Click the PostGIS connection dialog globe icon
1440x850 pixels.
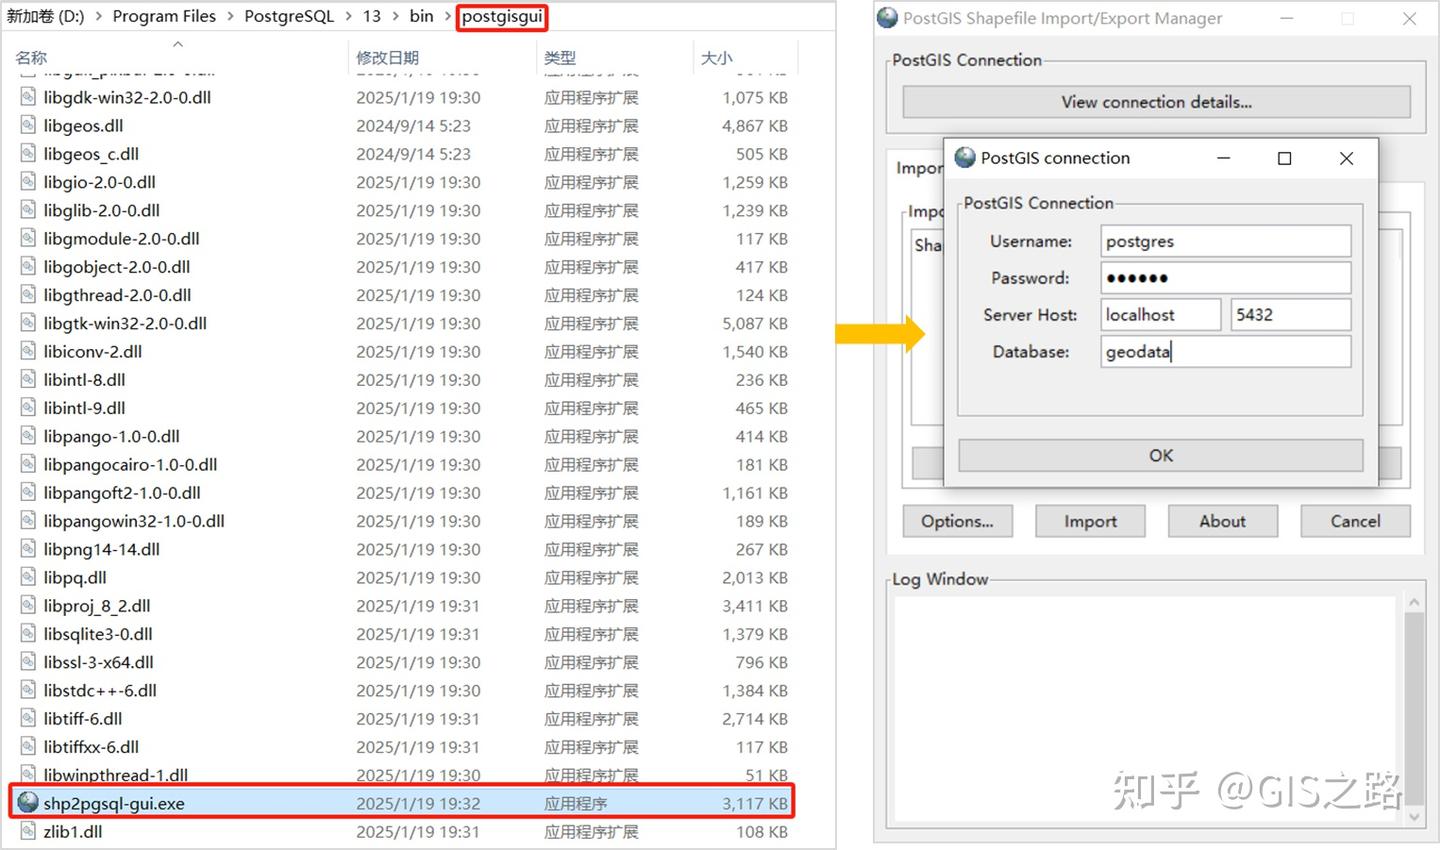965,158
